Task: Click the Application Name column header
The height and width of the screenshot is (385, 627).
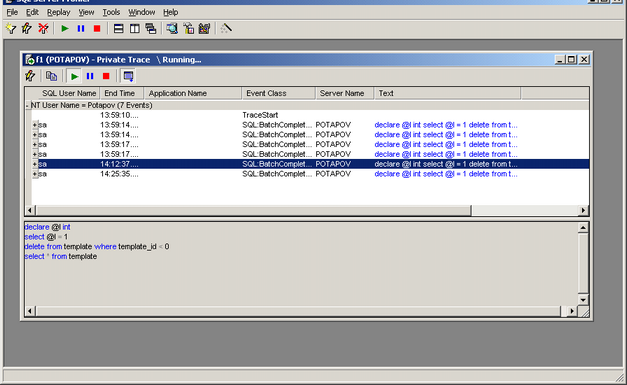Action: pyautogui.click(x=193, y=93)
